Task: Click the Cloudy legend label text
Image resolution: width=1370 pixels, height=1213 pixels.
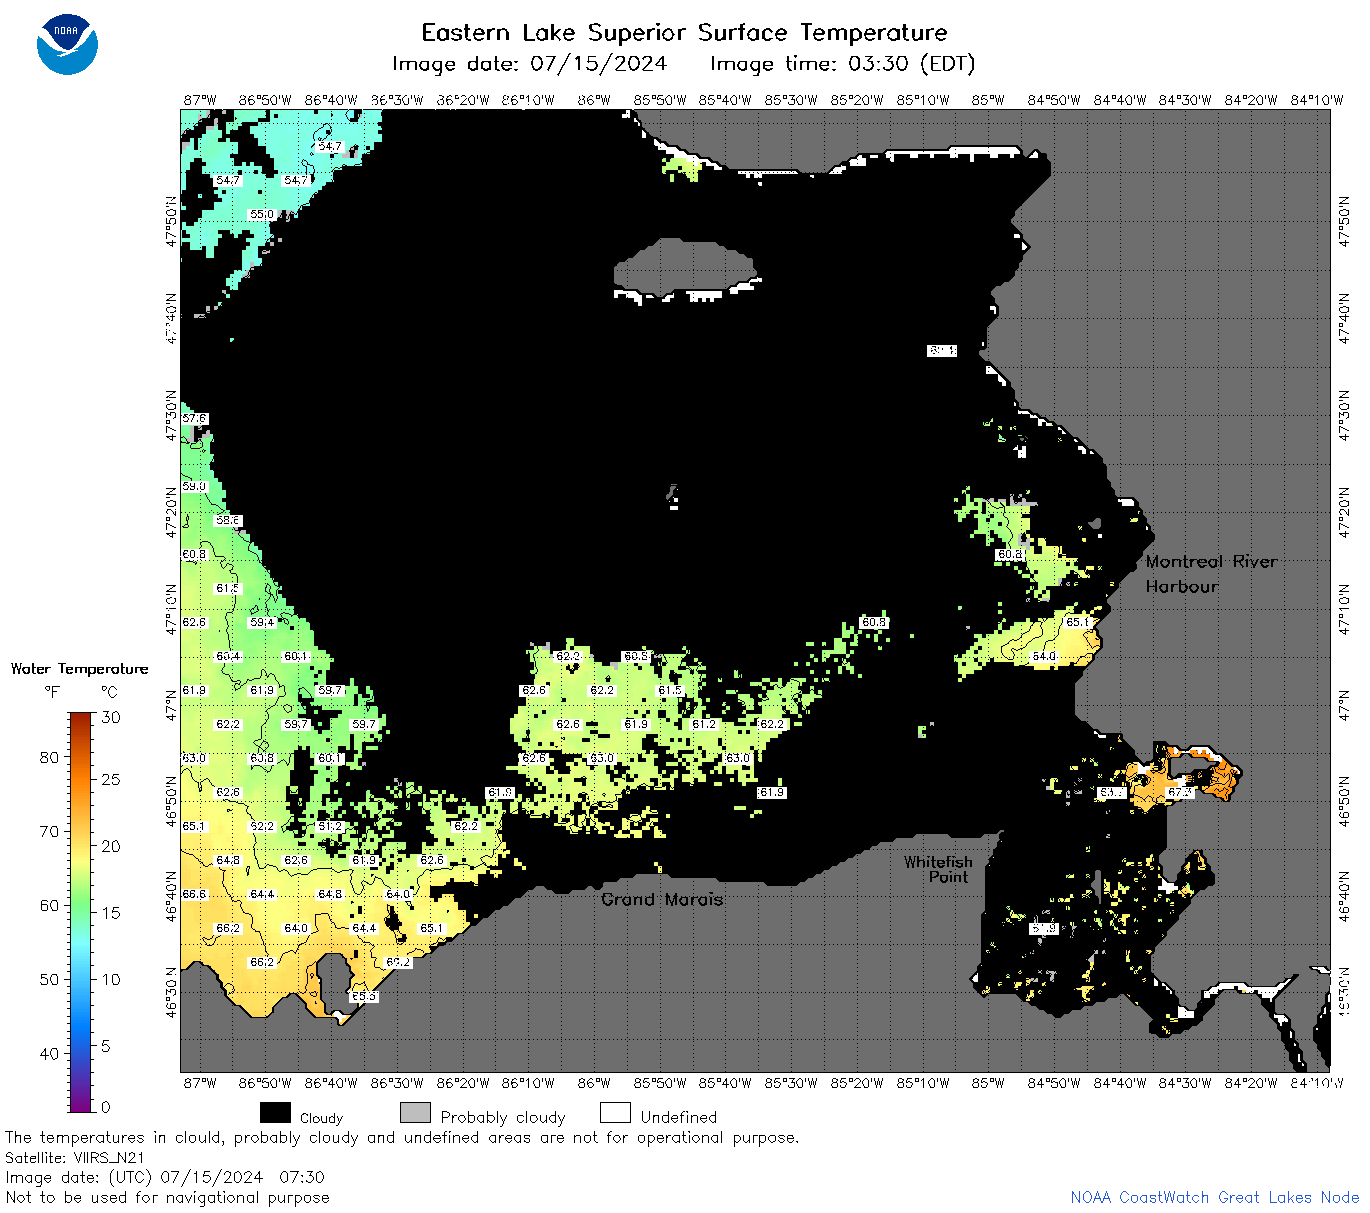Action: (321, 1118)
